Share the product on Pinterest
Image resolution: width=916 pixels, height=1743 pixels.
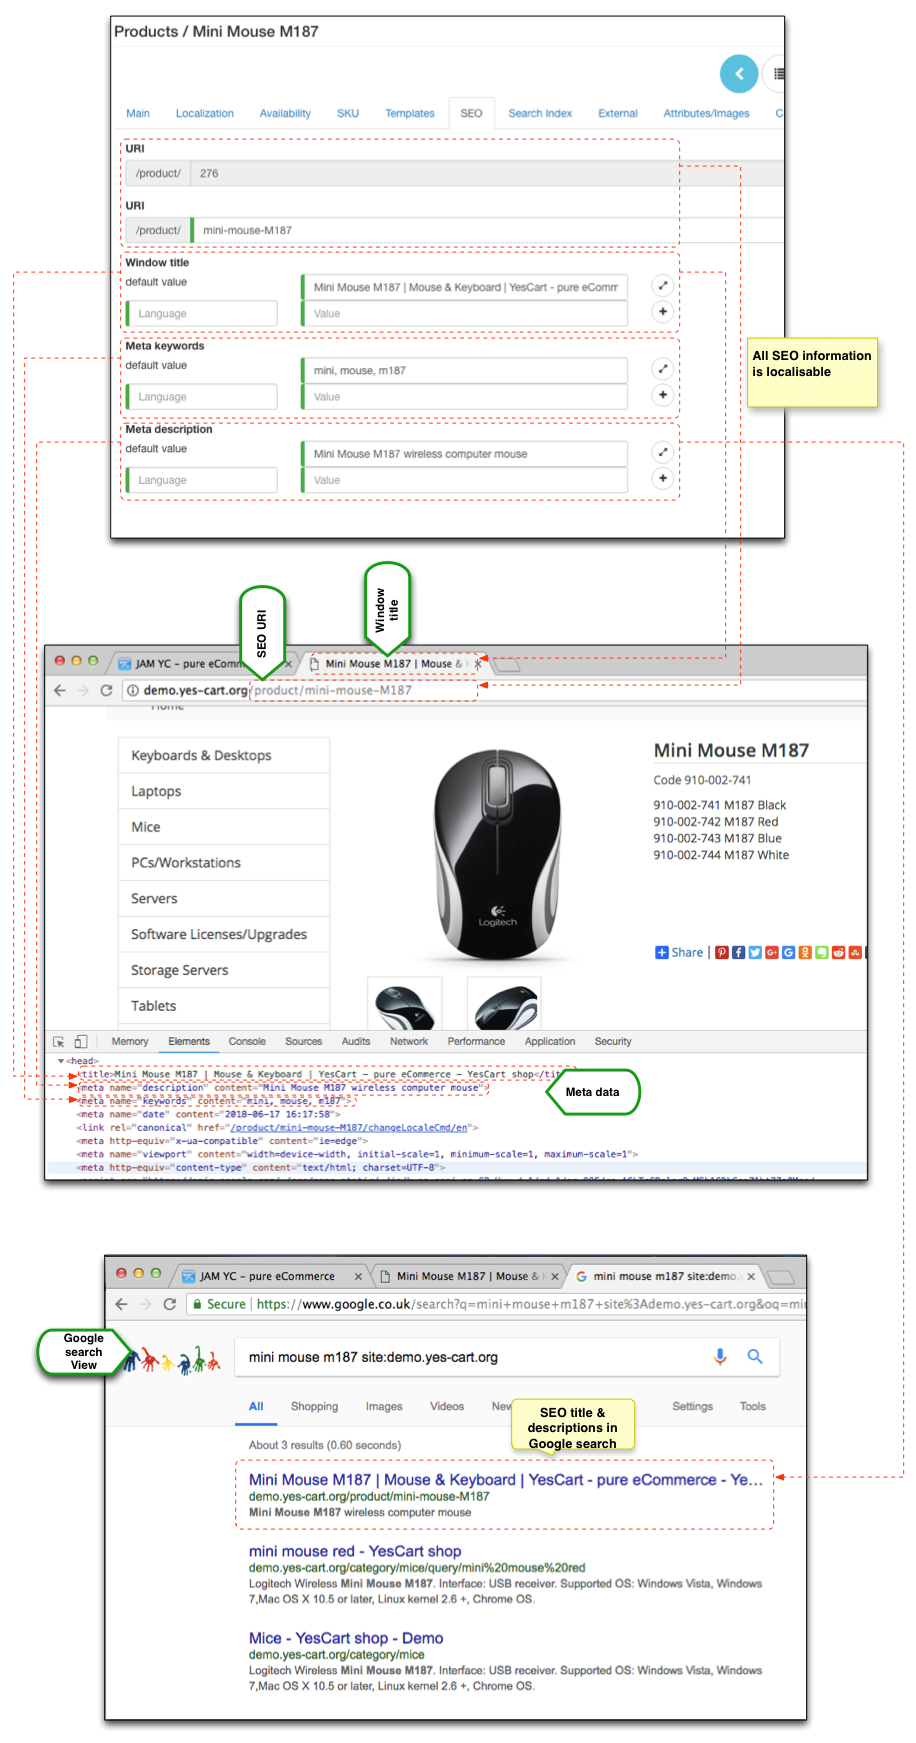pos(721,952)
